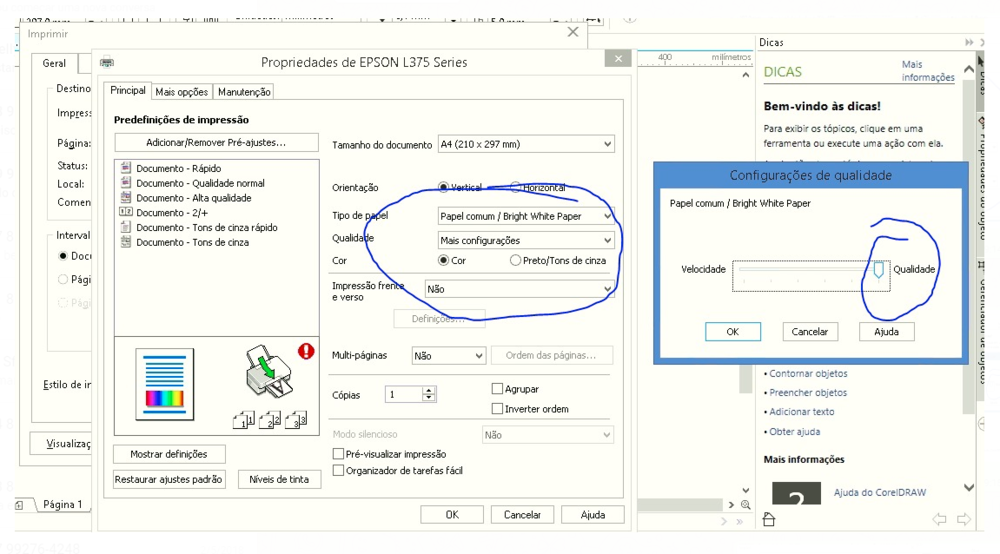Image resolution: width=1000 pixels, height=554 pixels.
Task: Click the printer paper-feed illustration icon
Action: tap(268, 372)
